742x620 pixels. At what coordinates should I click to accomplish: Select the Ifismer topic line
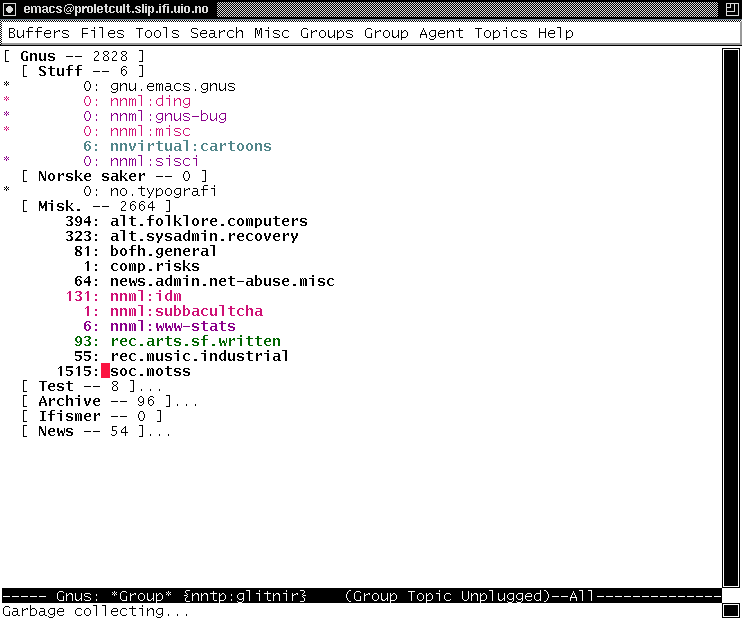(x=92, y=416)
